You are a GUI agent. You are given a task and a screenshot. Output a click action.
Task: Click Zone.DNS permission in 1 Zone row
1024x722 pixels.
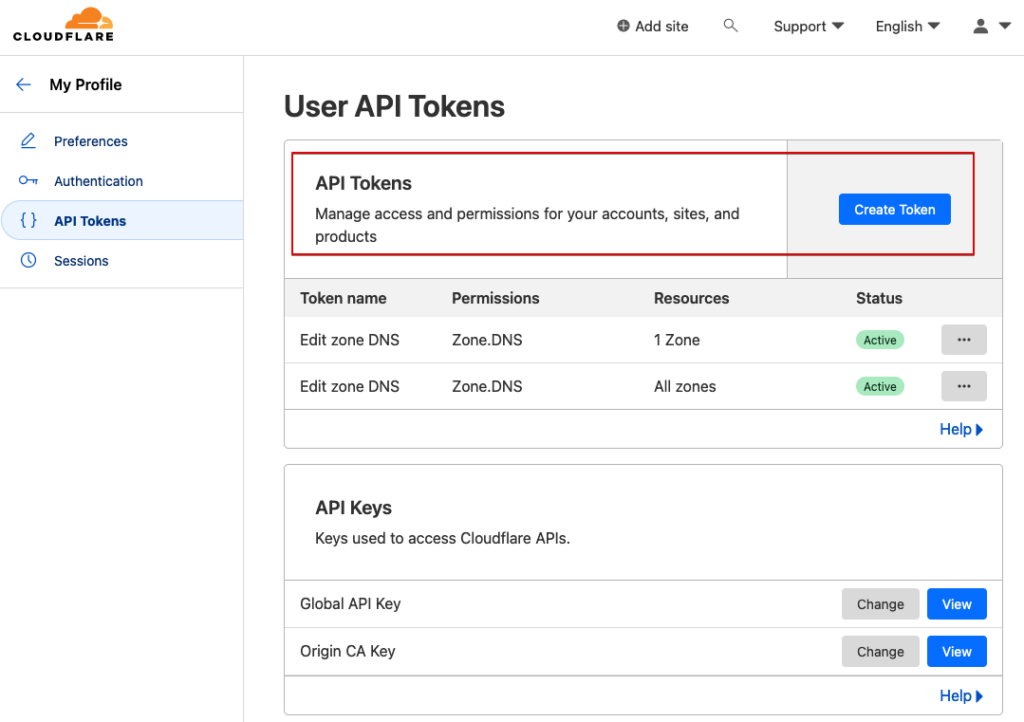[487, 340]
